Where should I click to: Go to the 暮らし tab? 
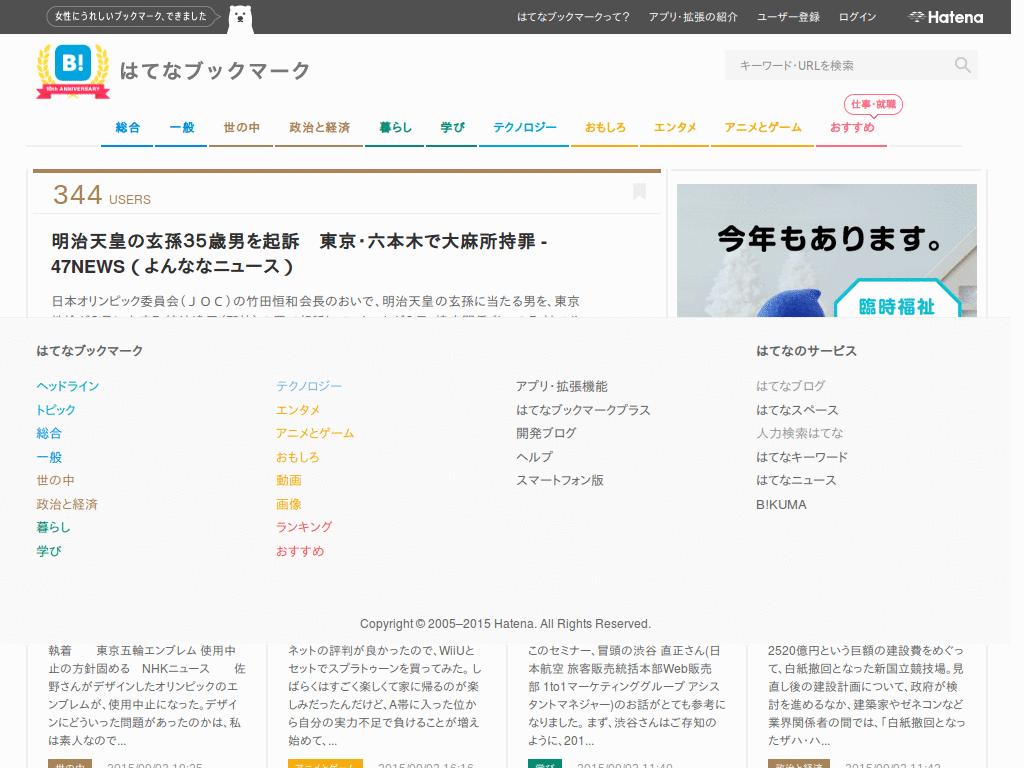pos(395,127)
